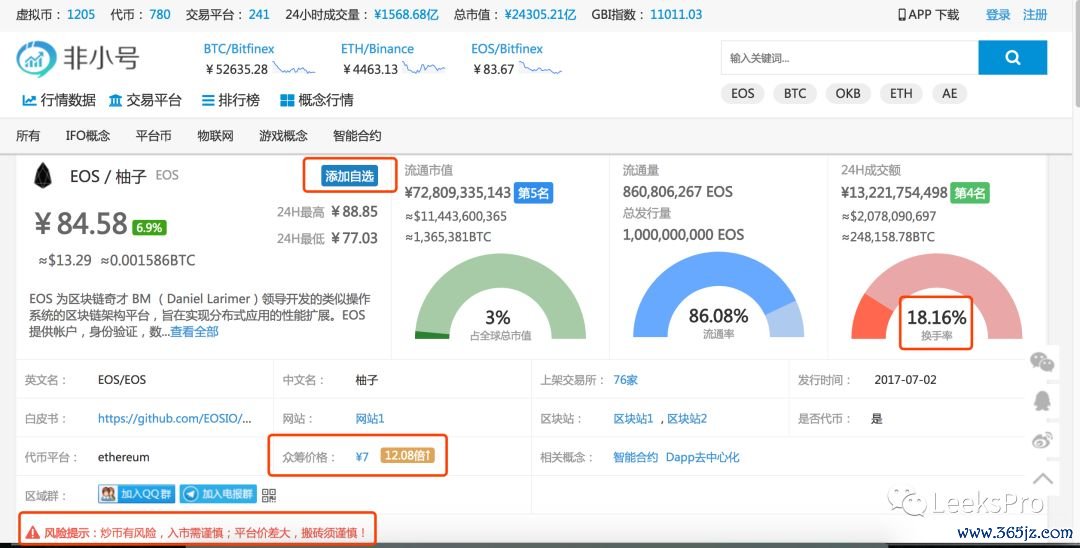Click the ETH/Binance ticker label
This screenshot has height=548, width=1080.
coord(377,49)
